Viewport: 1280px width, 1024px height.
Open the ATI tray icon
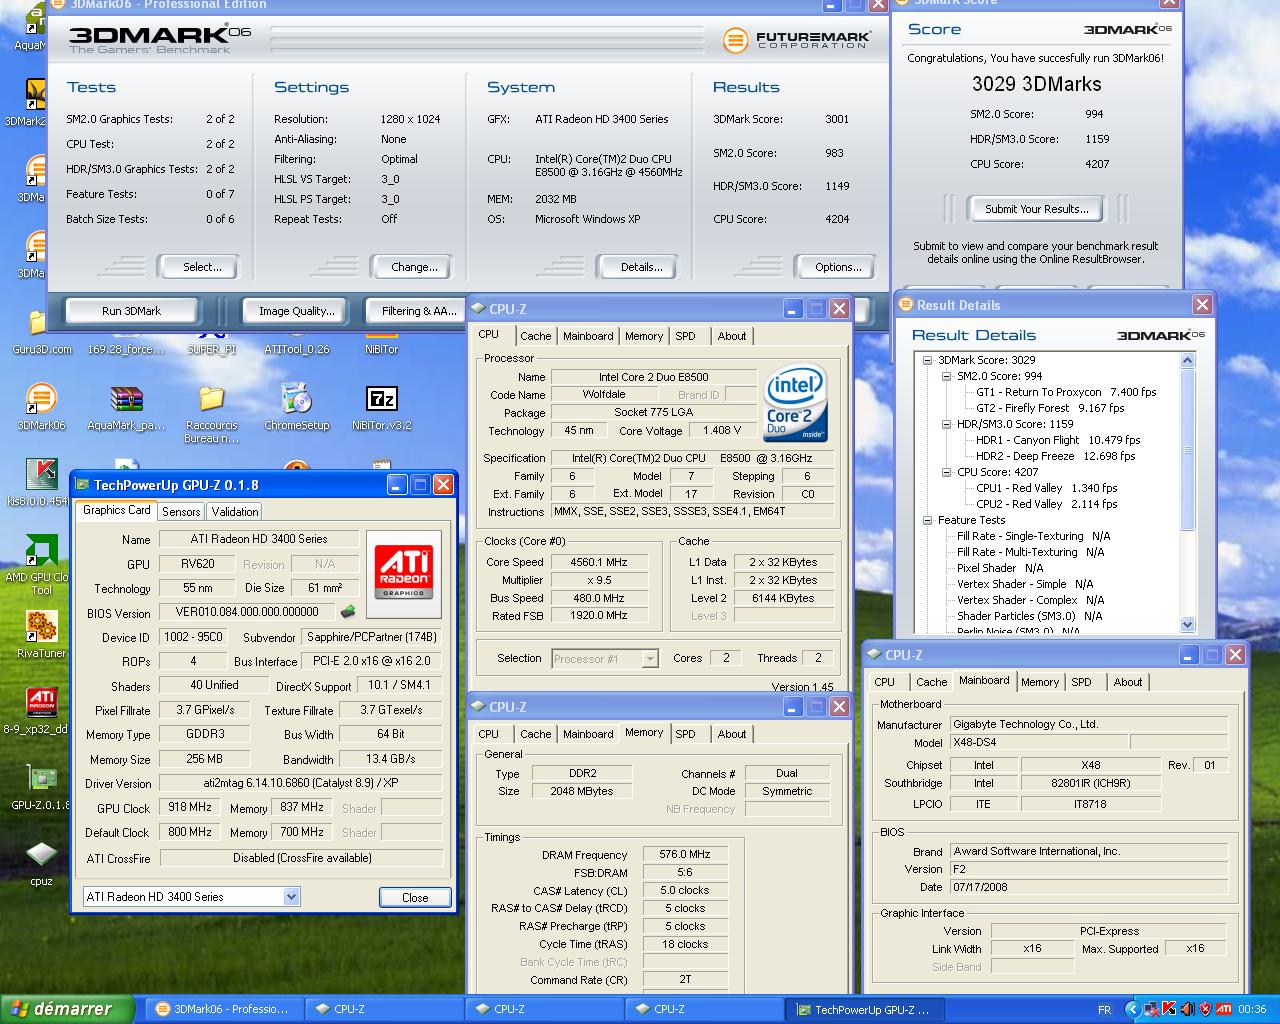pyautogui.click(x=1223, y=1009)
